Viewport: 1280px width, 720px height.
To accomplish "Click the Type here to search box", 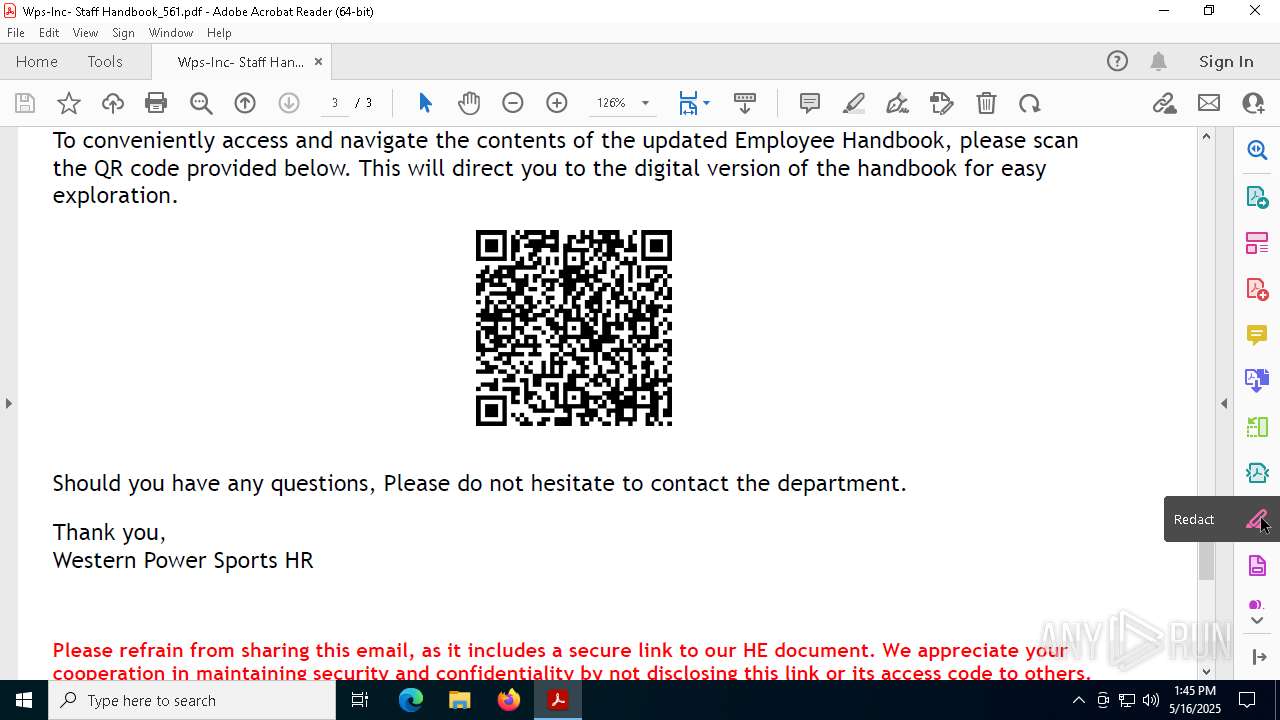I will pos(192,700).
